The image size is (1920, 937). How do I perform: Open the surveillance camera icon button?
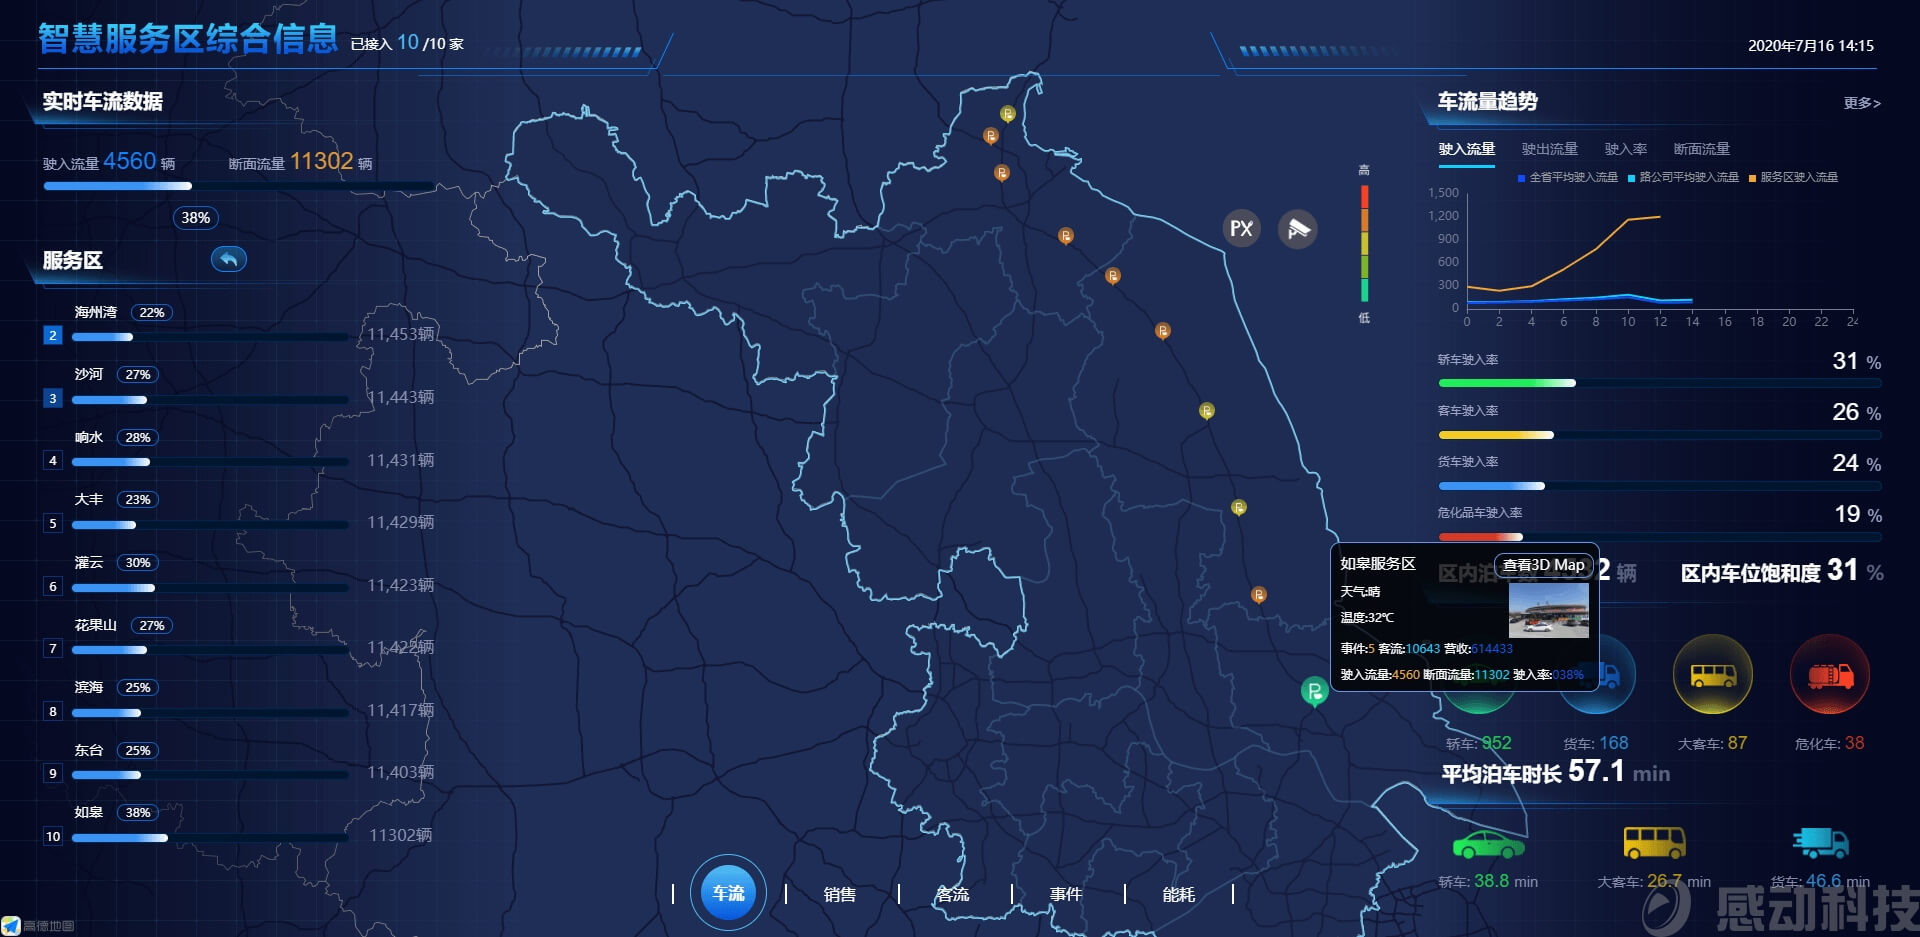[1298, 229]
